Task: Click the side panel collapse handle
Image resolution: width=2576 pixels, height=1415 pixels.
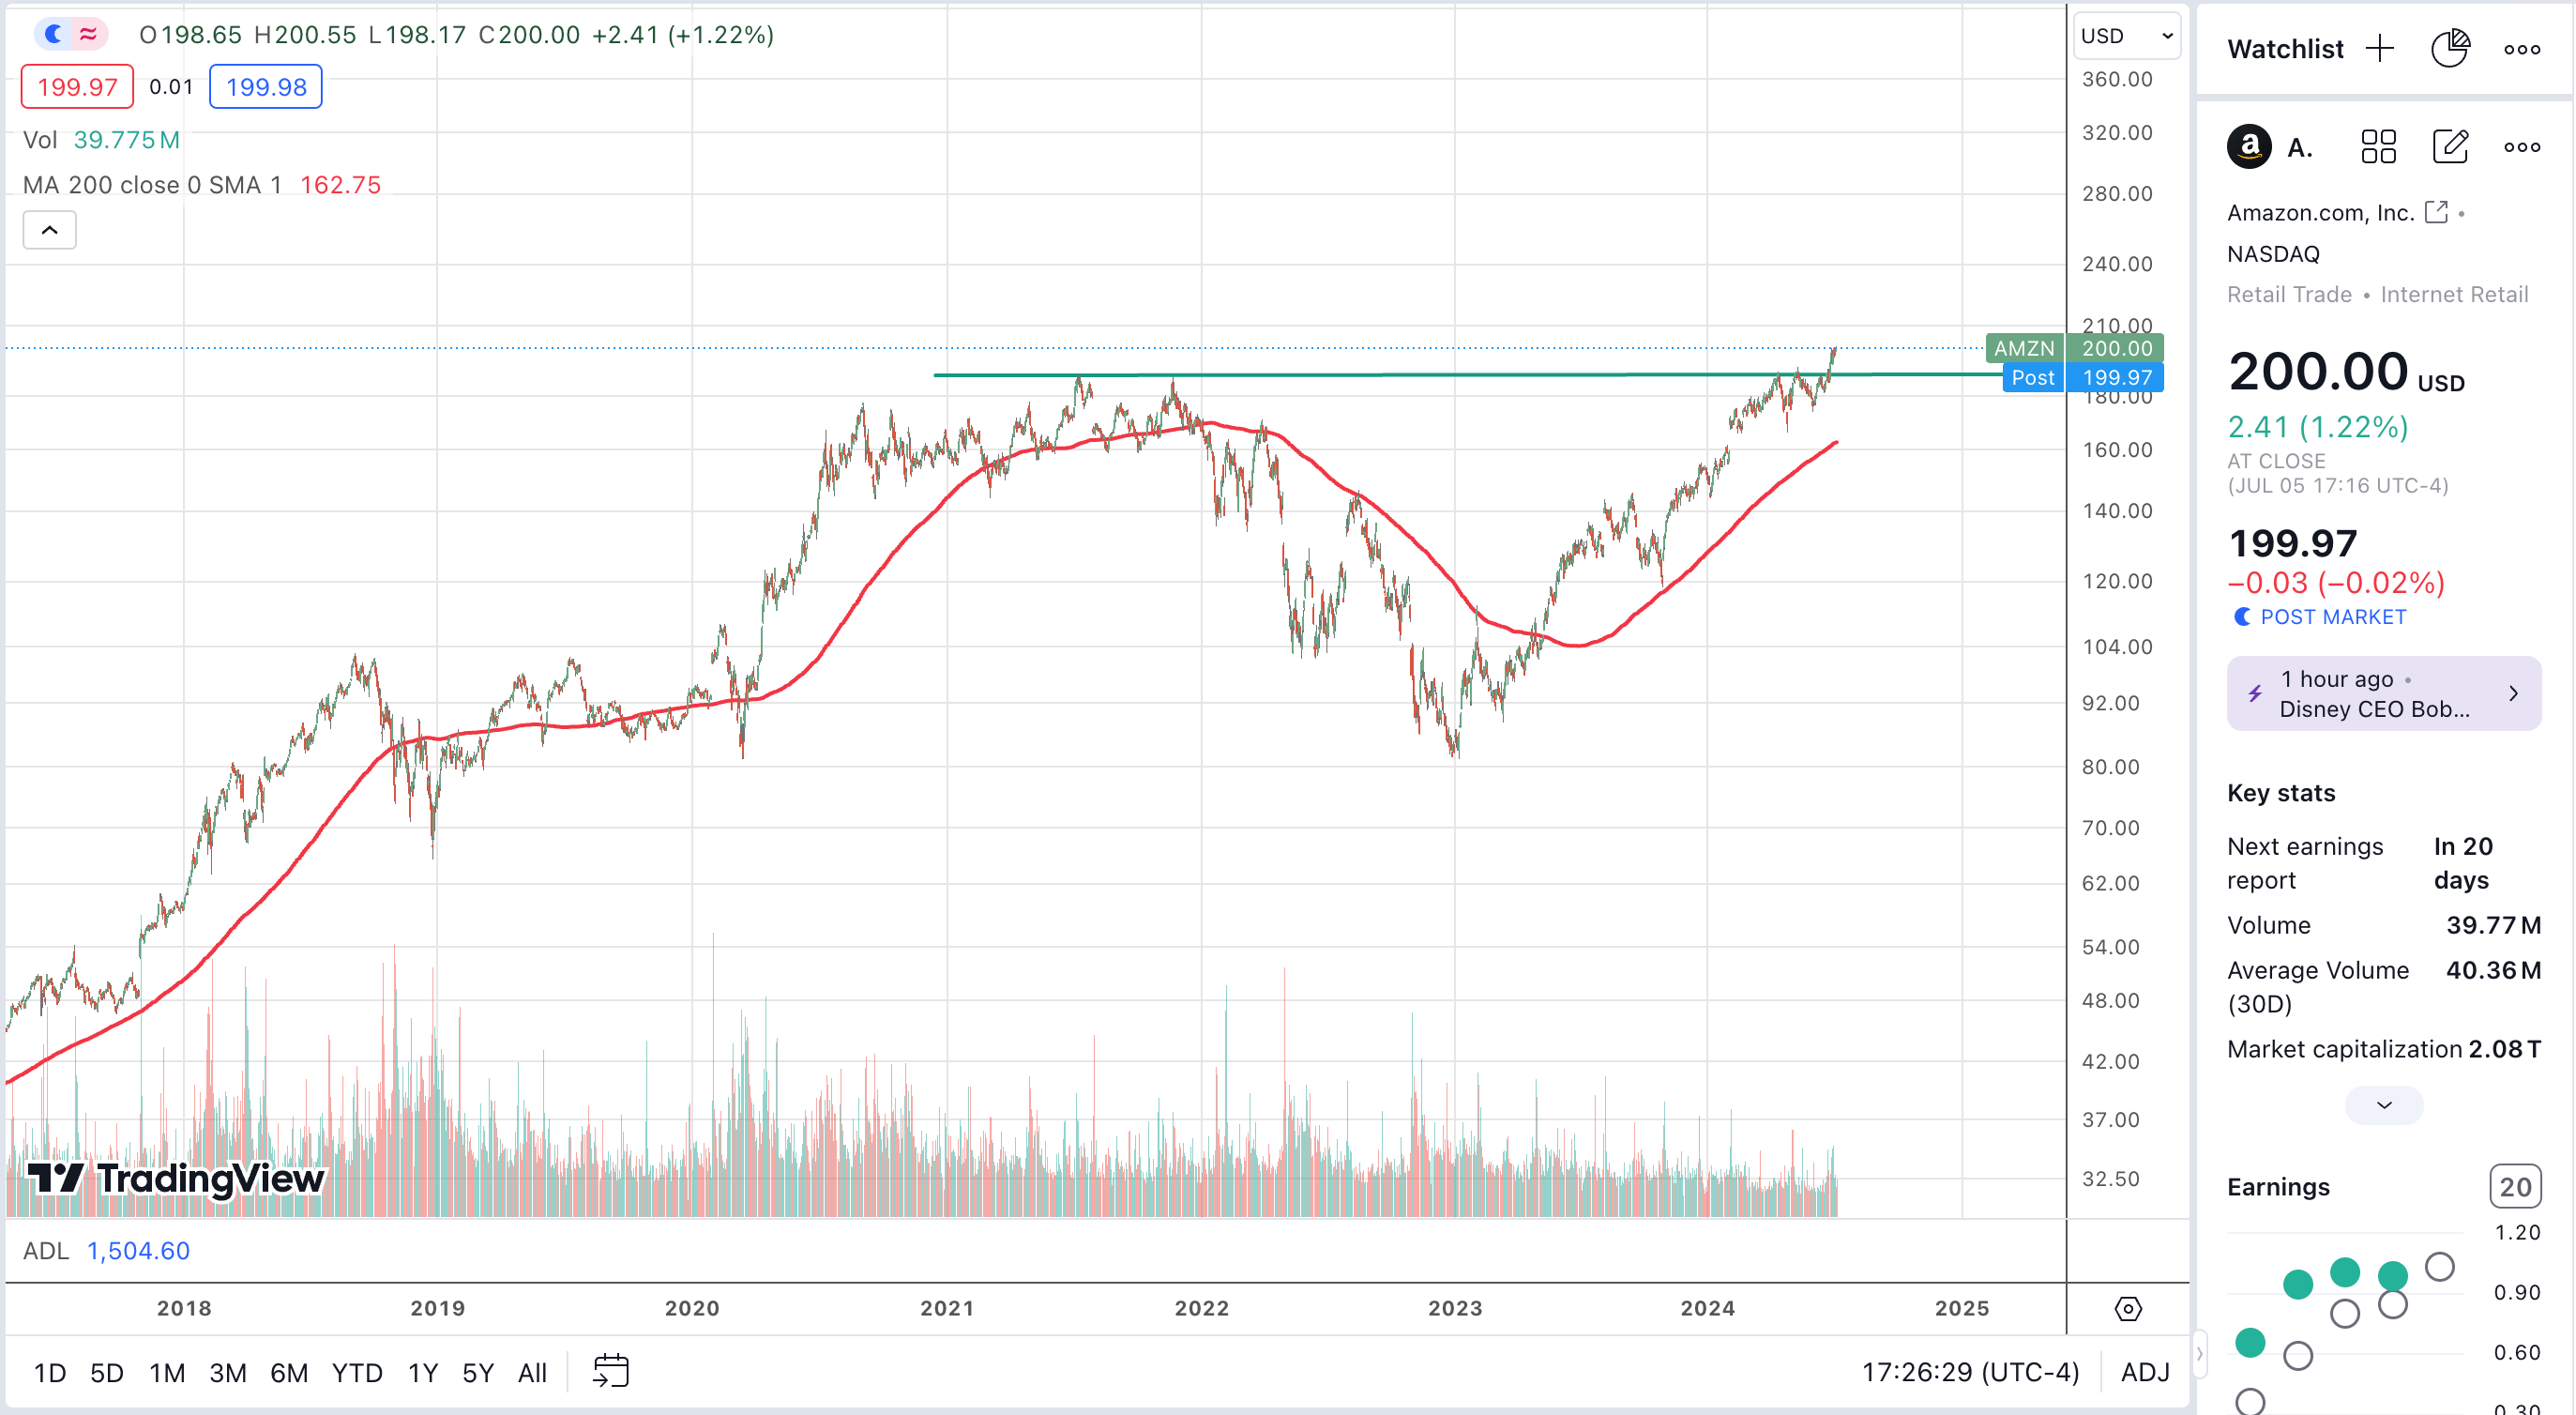Action: pos(2199,1354)
